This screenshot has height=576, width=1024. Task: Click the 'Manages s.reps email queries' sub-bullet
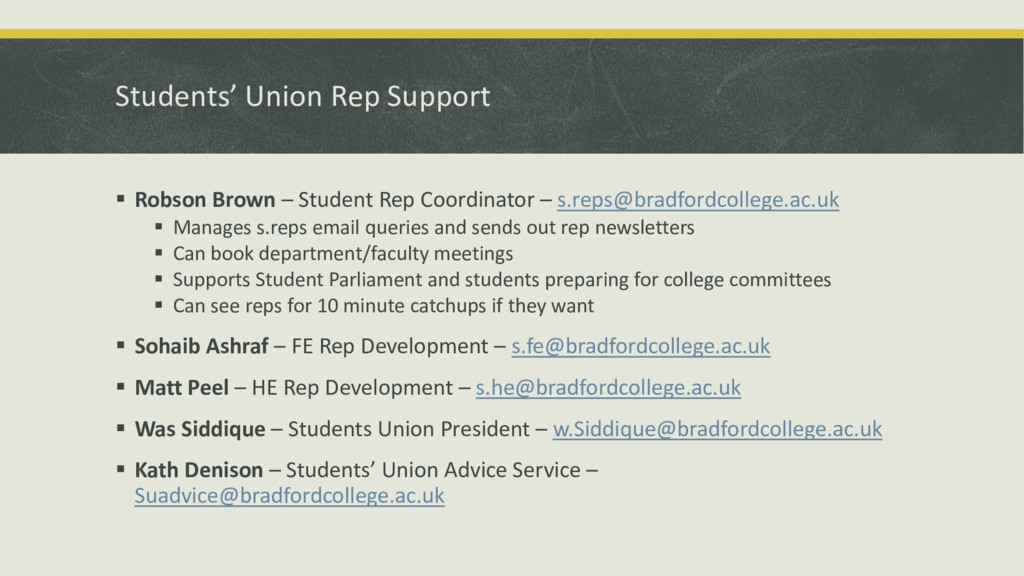[434, 228]
